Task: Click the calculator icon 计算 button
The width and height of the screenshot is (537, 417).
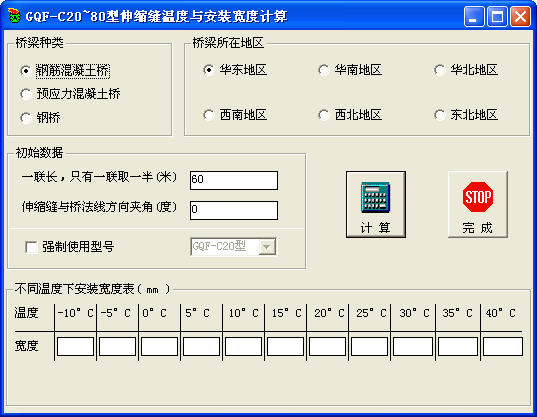Action: [x=376, y=204]
